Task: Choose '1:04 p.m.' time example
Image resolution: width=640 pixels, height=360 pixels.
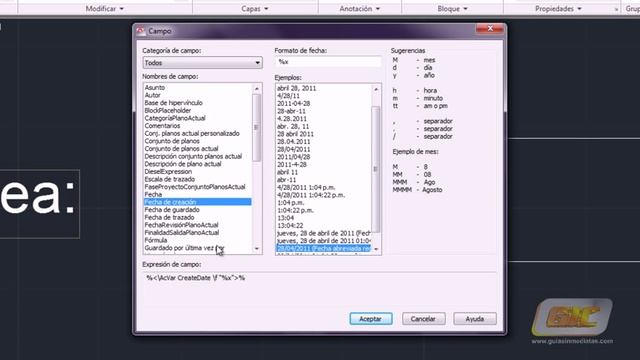Action: [290, 202]
